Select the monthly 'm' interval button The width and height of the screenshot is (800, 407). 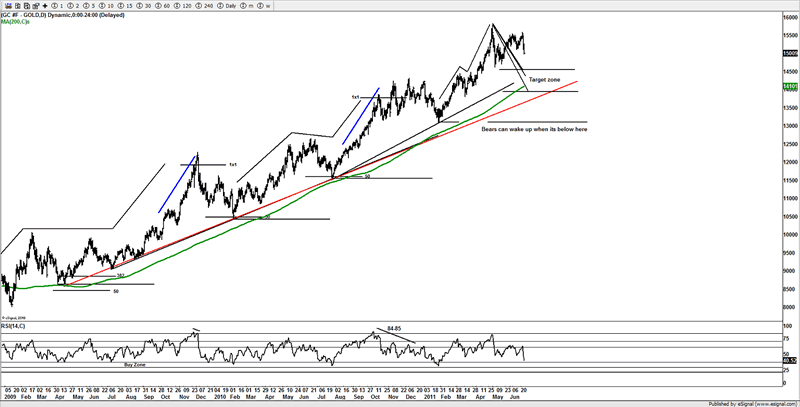(x=247, y=6)
